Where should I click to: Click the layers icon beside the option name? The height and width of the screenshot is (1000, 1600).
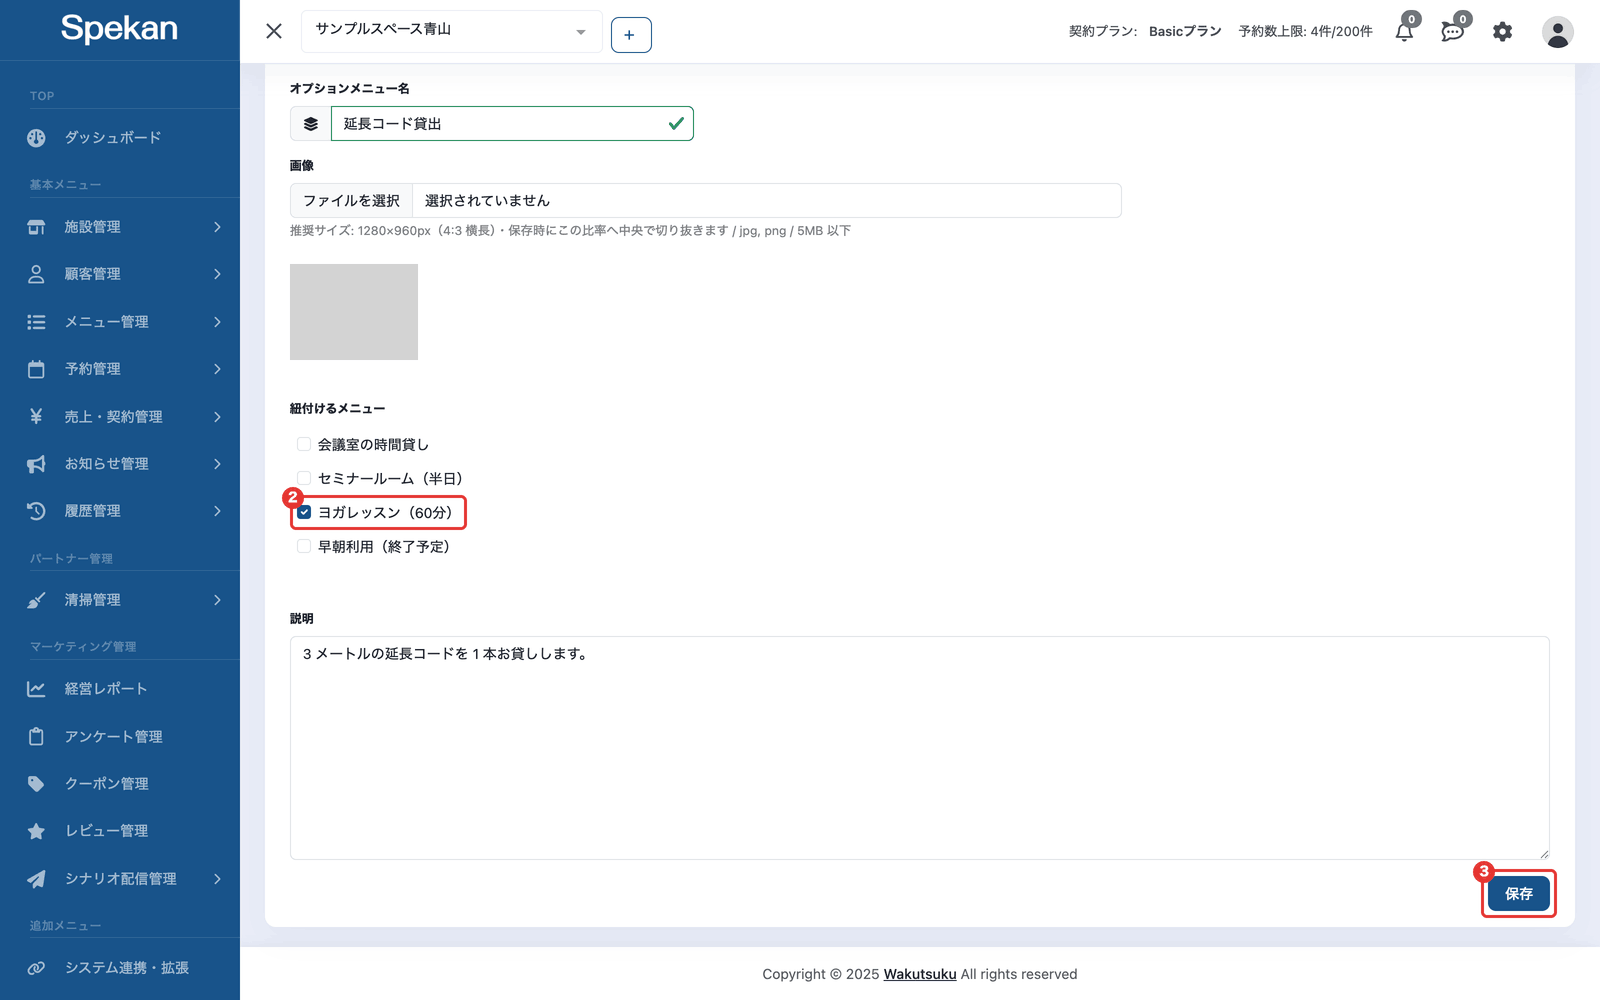click(311, 124)
